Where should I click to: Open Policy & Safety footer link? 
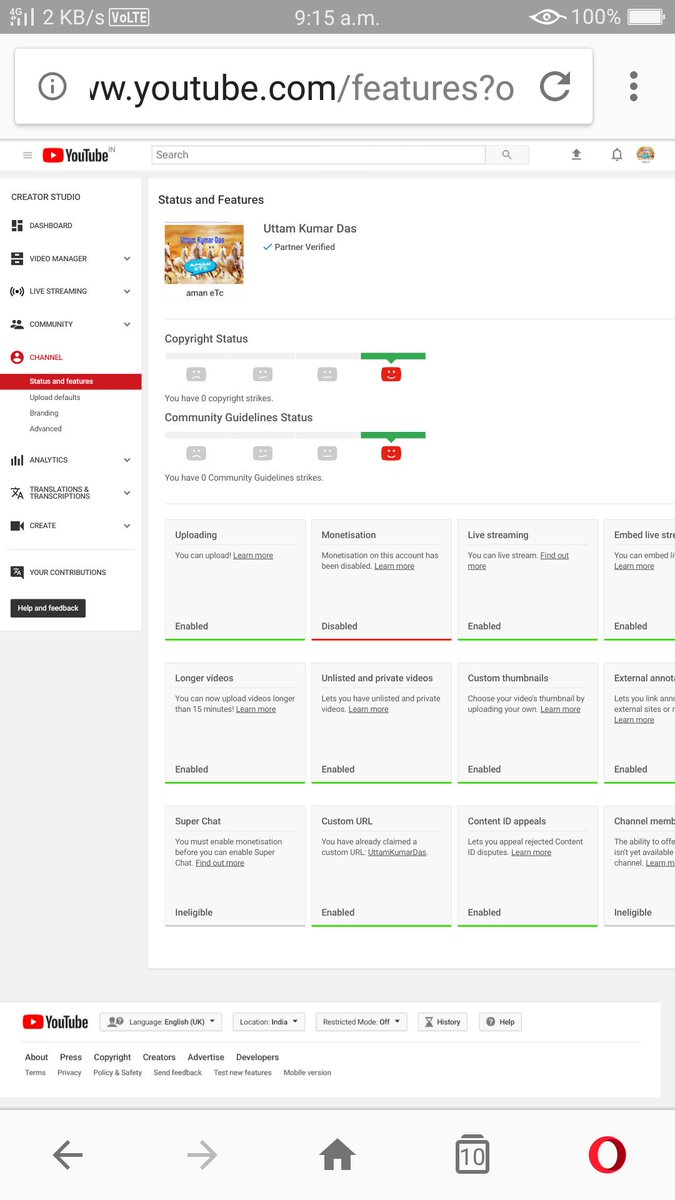pyautogui.click(x=118, y=1073)
